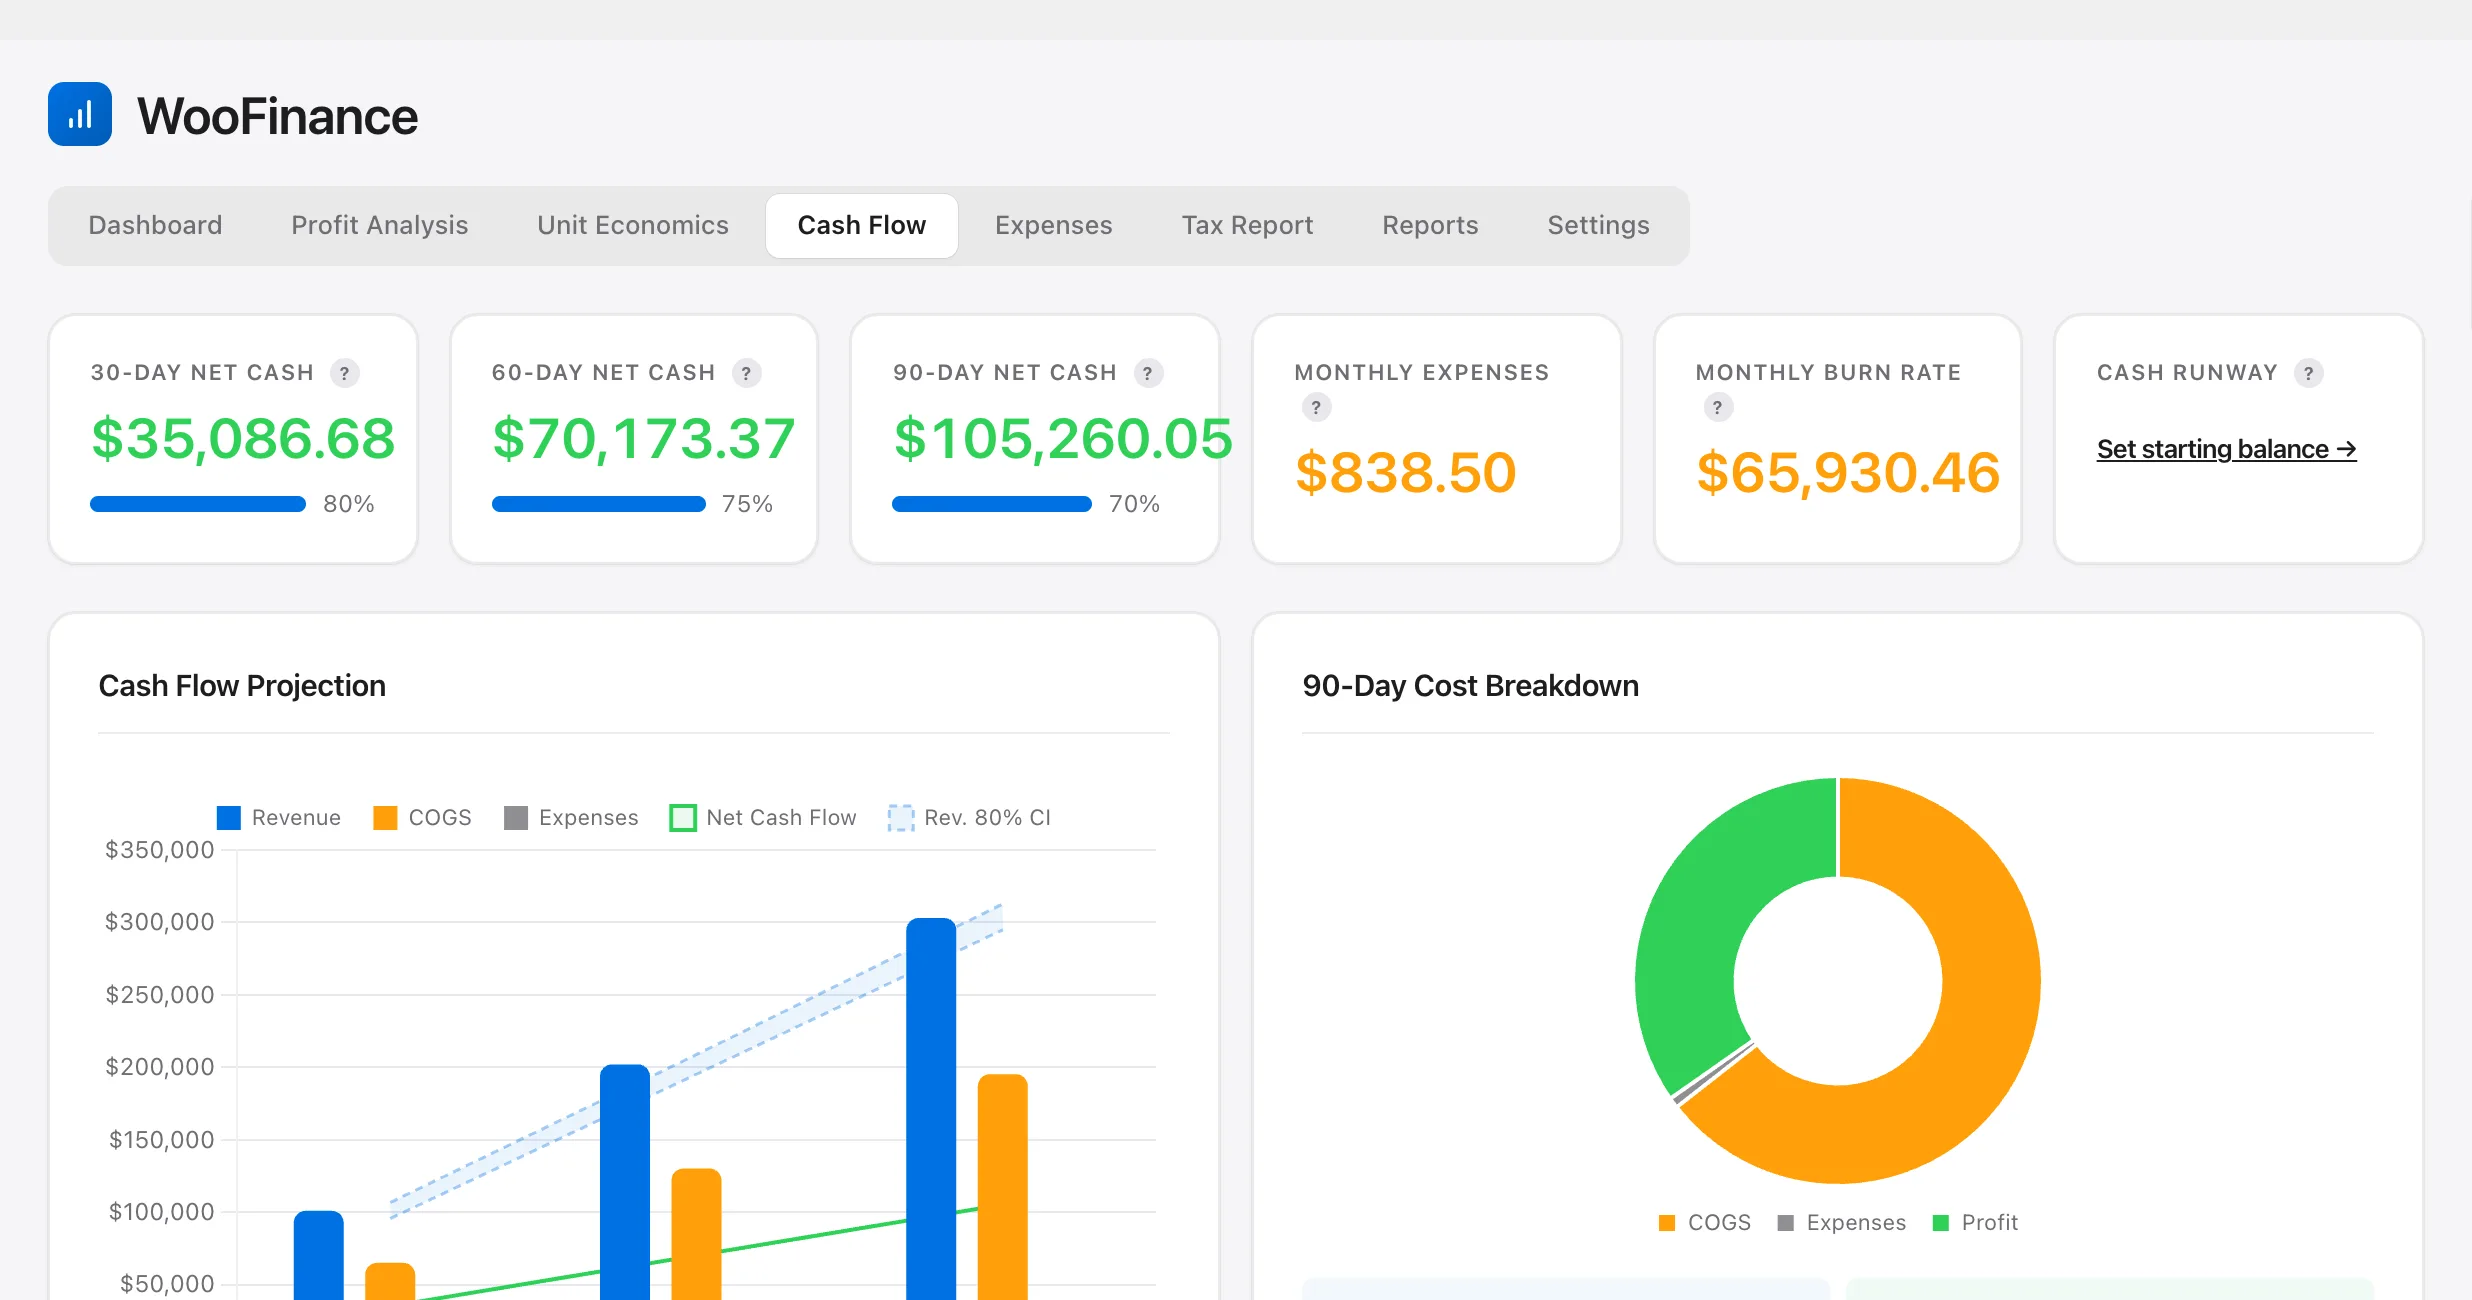Toggle Net Cash Flow series in legend
Image resolution: width=2472 pixels, height=1300 pixels.
coord(763,817)
